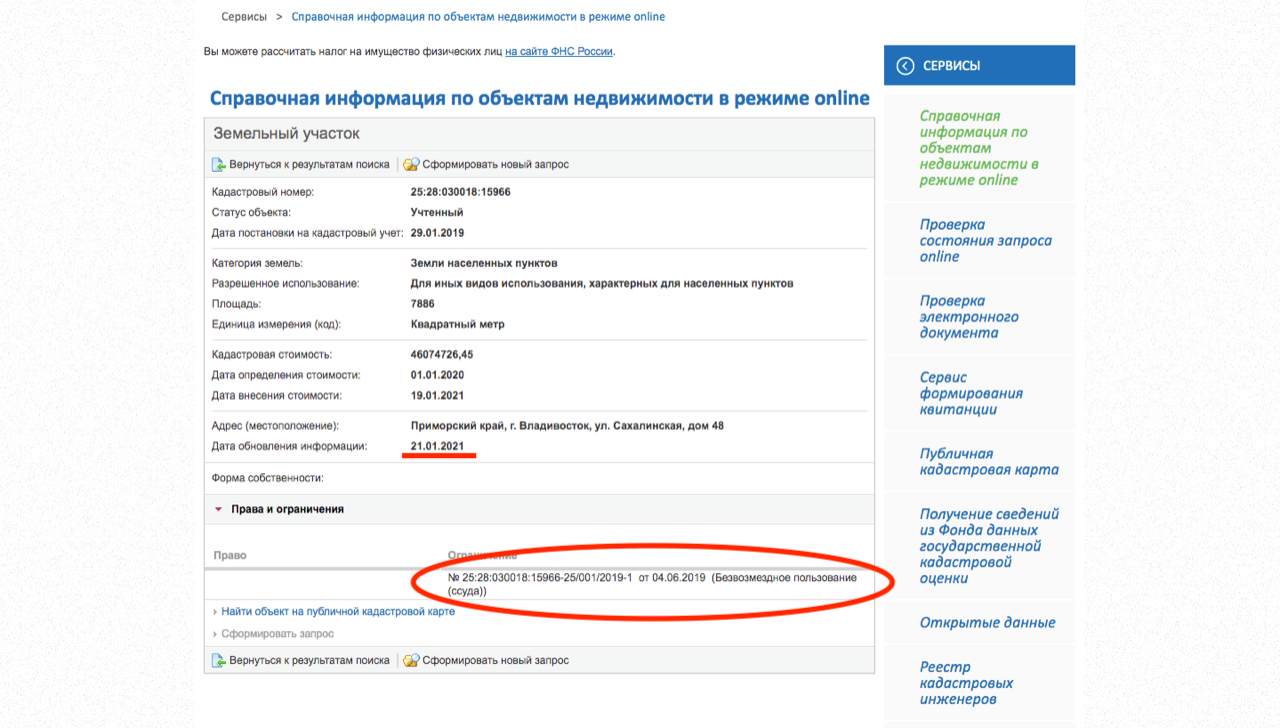Open 'Реестр кадастровых инженеров' in sidebar
1280x728 pixels.
tap(966, 683)
